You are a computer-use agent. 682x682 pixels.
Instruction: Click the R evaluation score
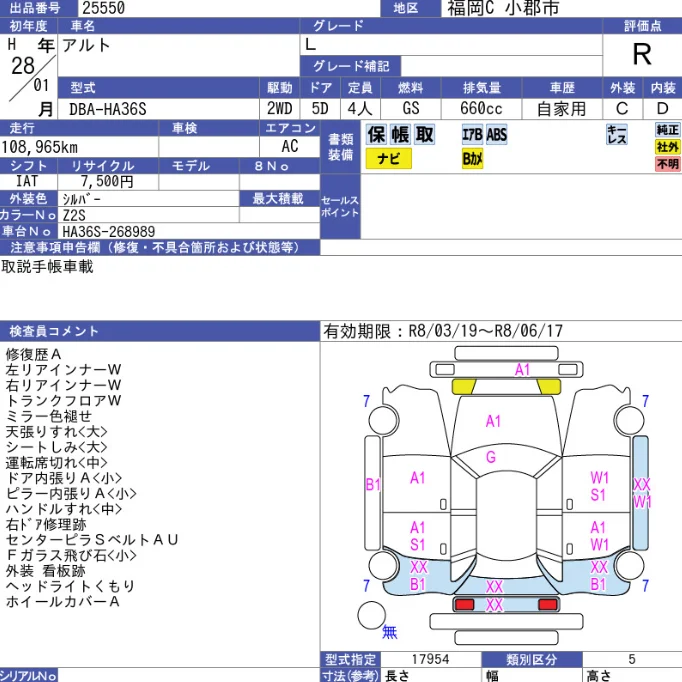642,55
